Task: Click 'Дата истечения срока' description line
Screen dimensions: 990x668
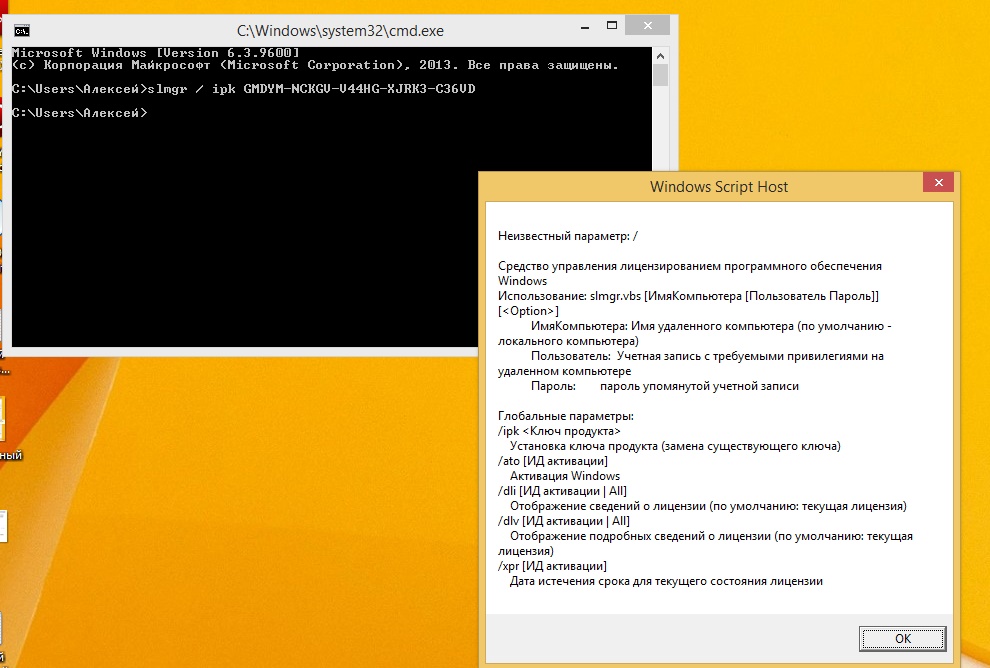Action: click(x=666, y=582)
